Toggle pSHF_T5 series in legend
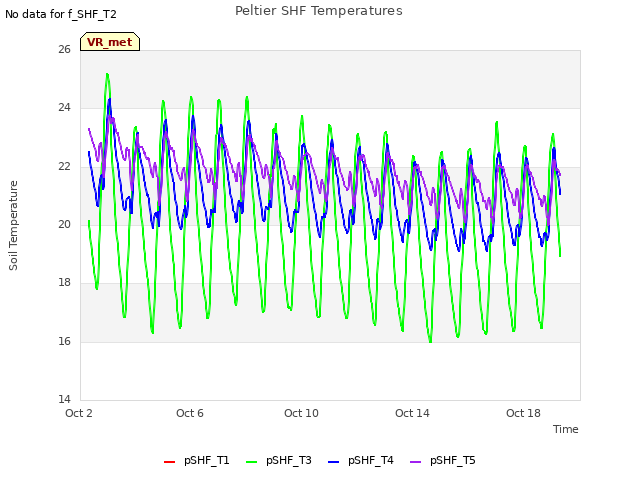The height and width of the screenshot is (480, 640). click(443, 460)
